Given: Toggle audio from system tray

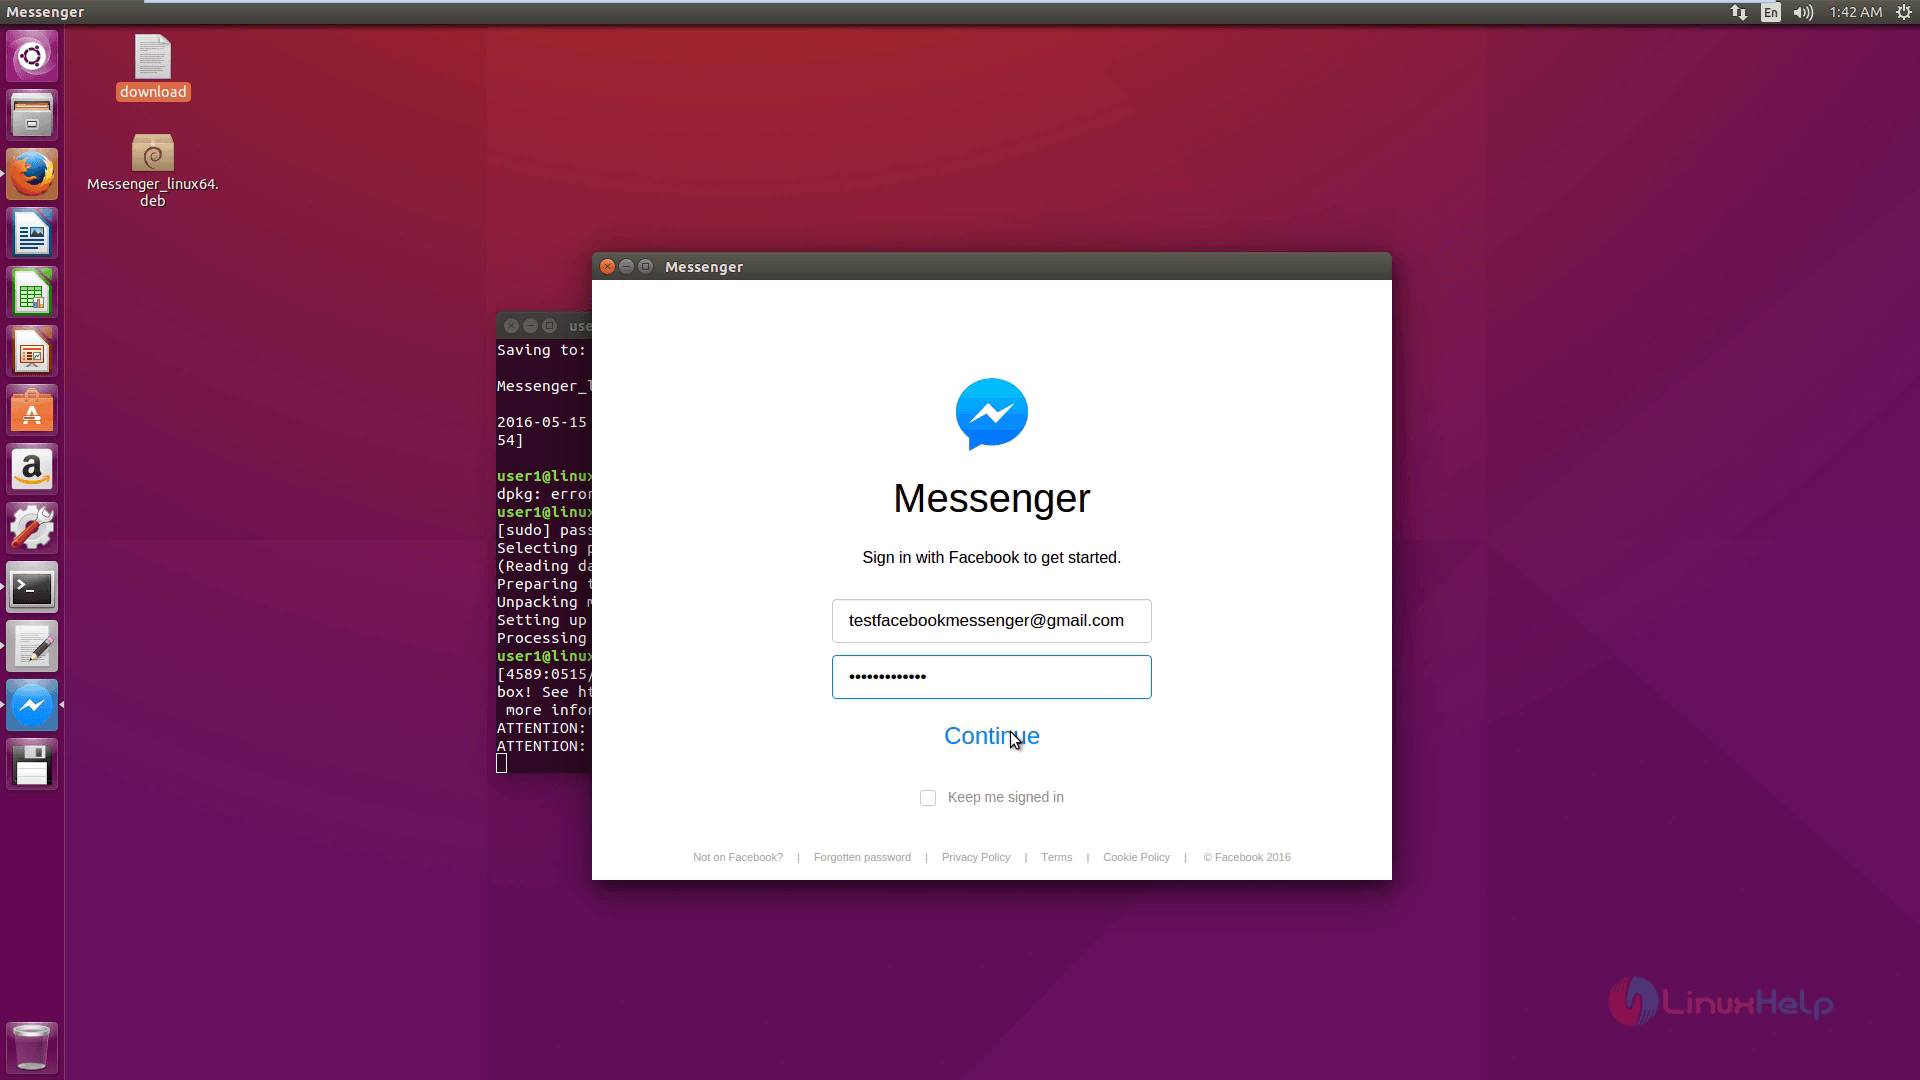Looking at the screenshot, I should [1803, 12].
